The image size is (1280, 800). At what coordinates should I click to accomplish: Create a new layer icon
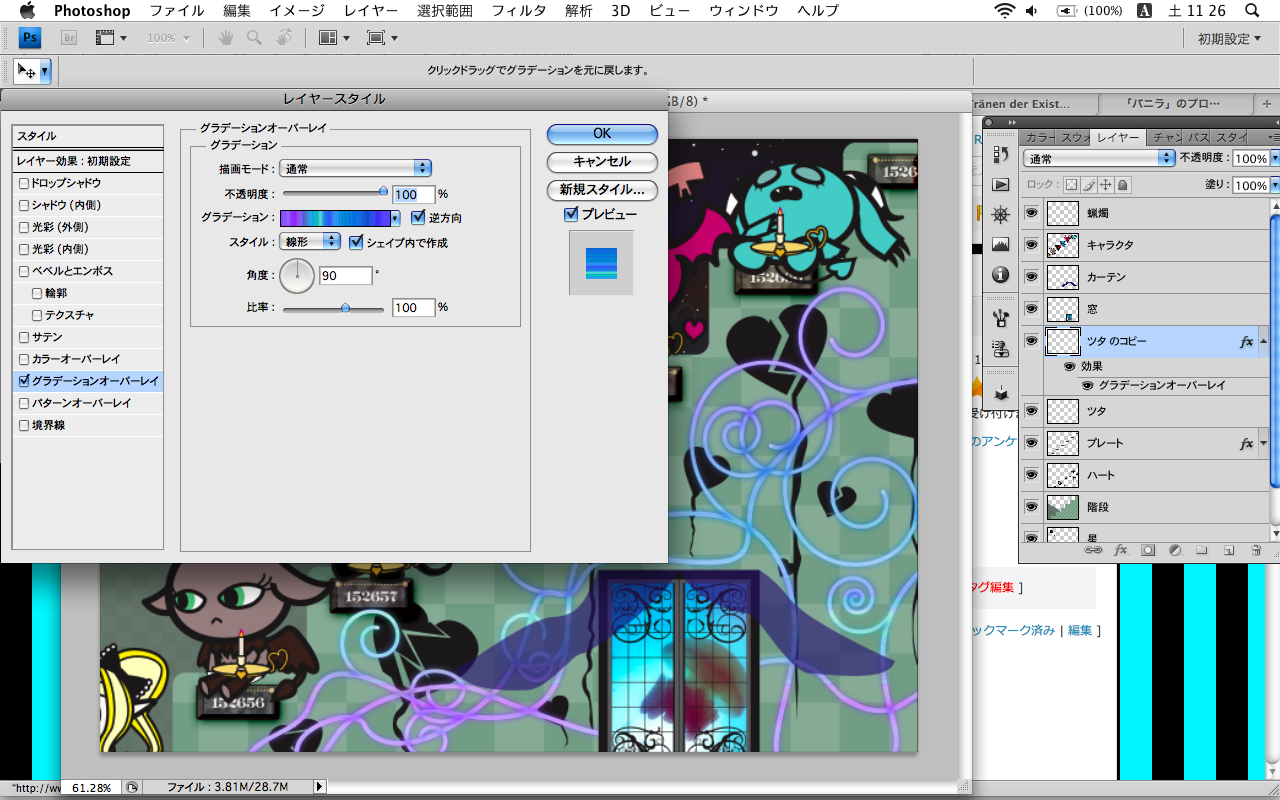(x=1229, y=550)
